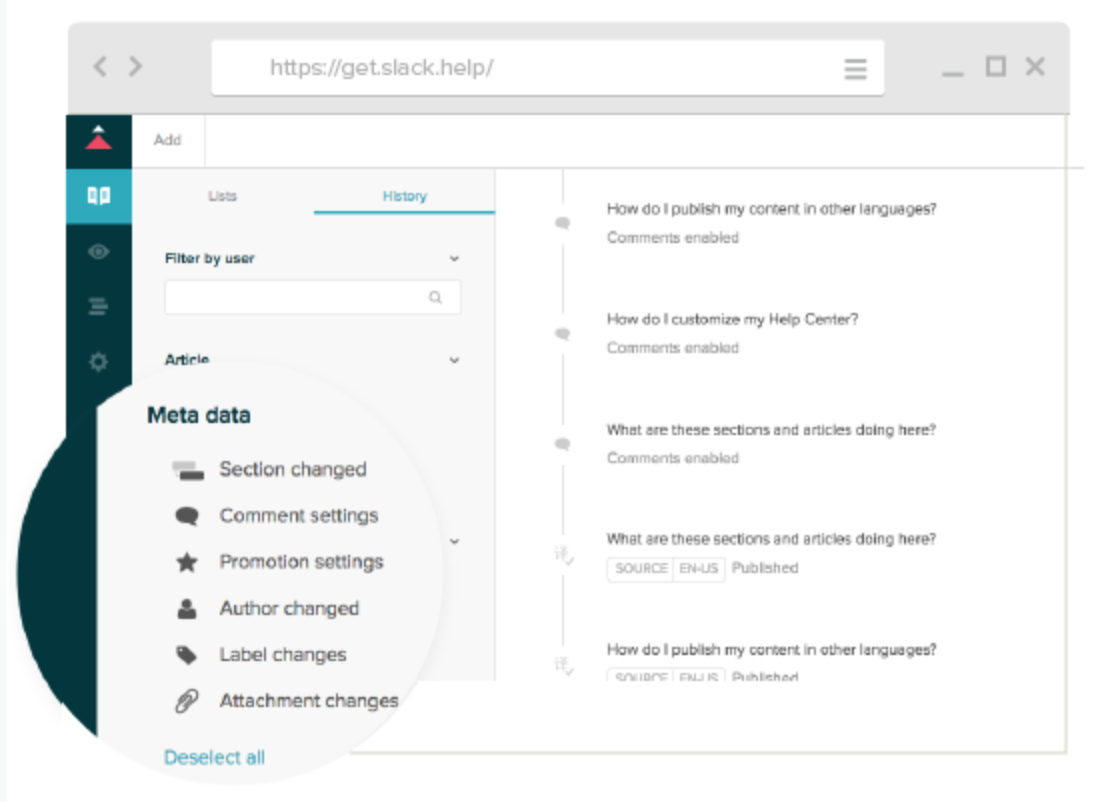Click the Label changes tag icon
Viewport: 1102px width, 802px height.
[186, 655]
